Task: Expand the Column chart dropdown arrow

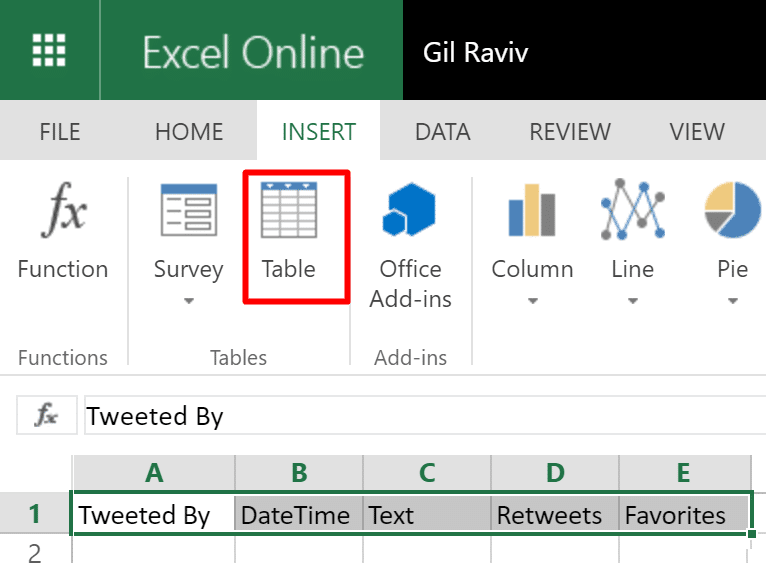Action: point(533,301)
